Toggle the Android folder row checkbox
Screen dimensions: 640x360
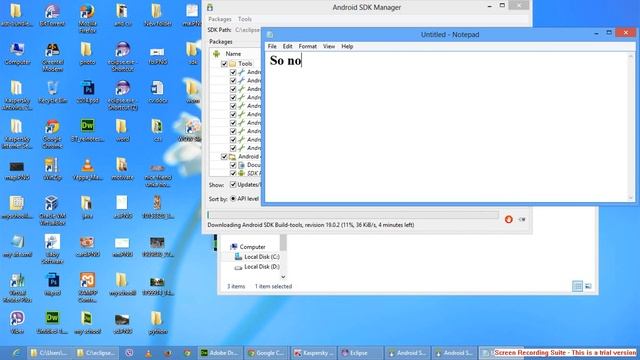point(224,157)
